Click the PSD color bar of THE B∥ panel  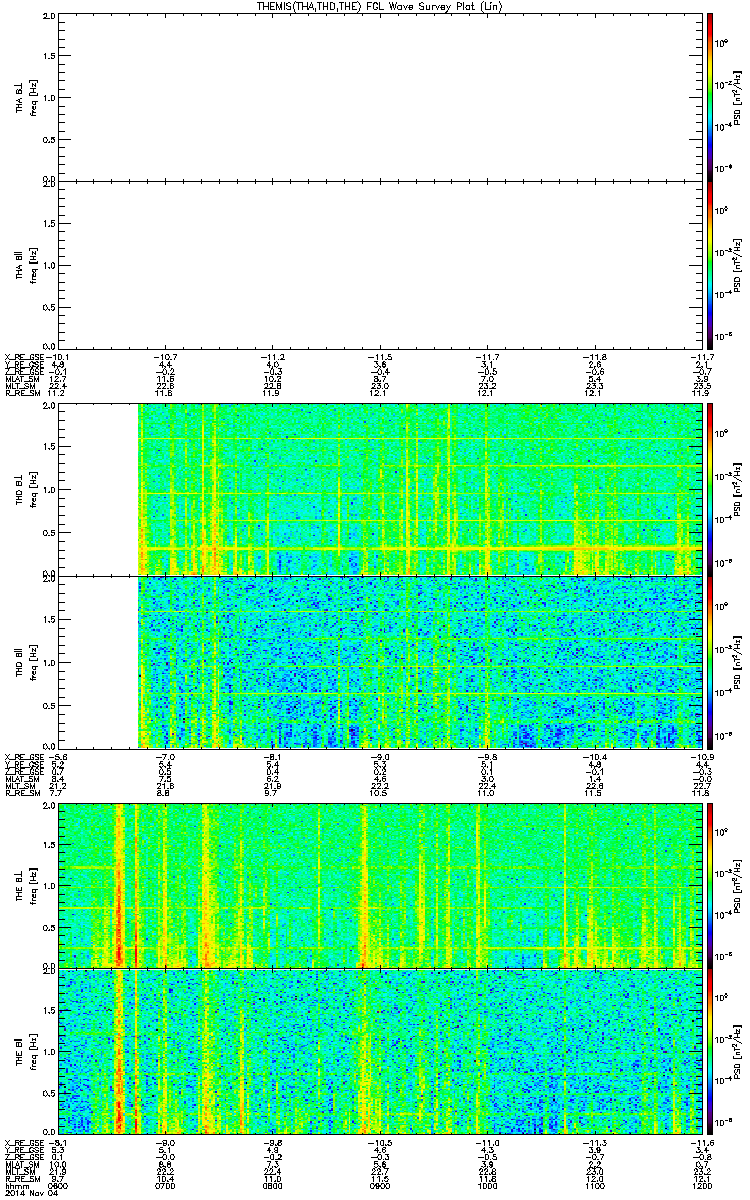[709, 1051]
